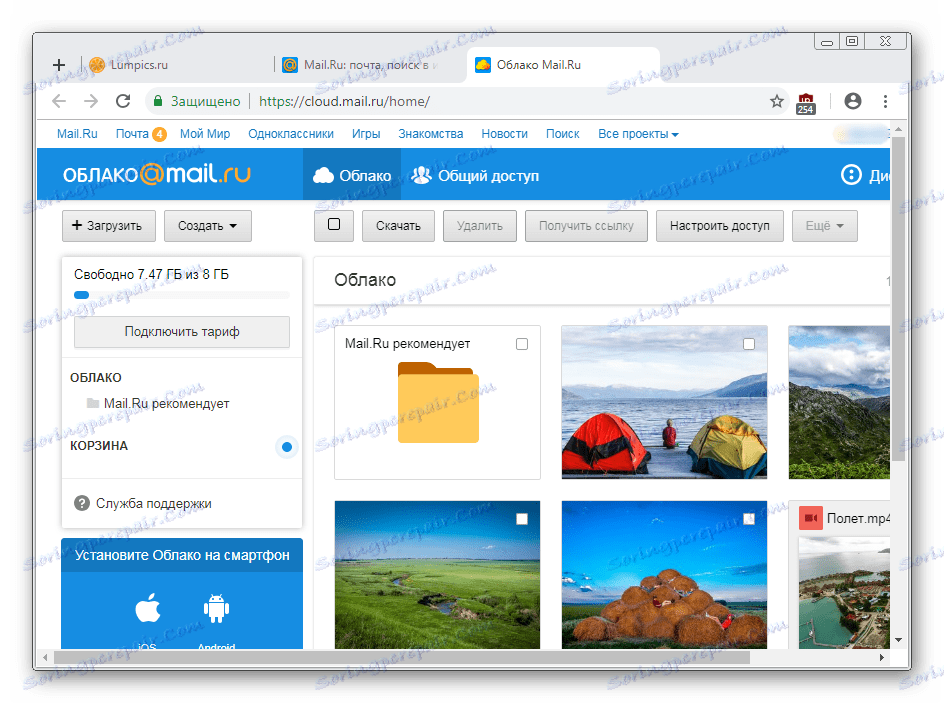
Task: Expand the Все проекты dropdown
Action: 638,134
